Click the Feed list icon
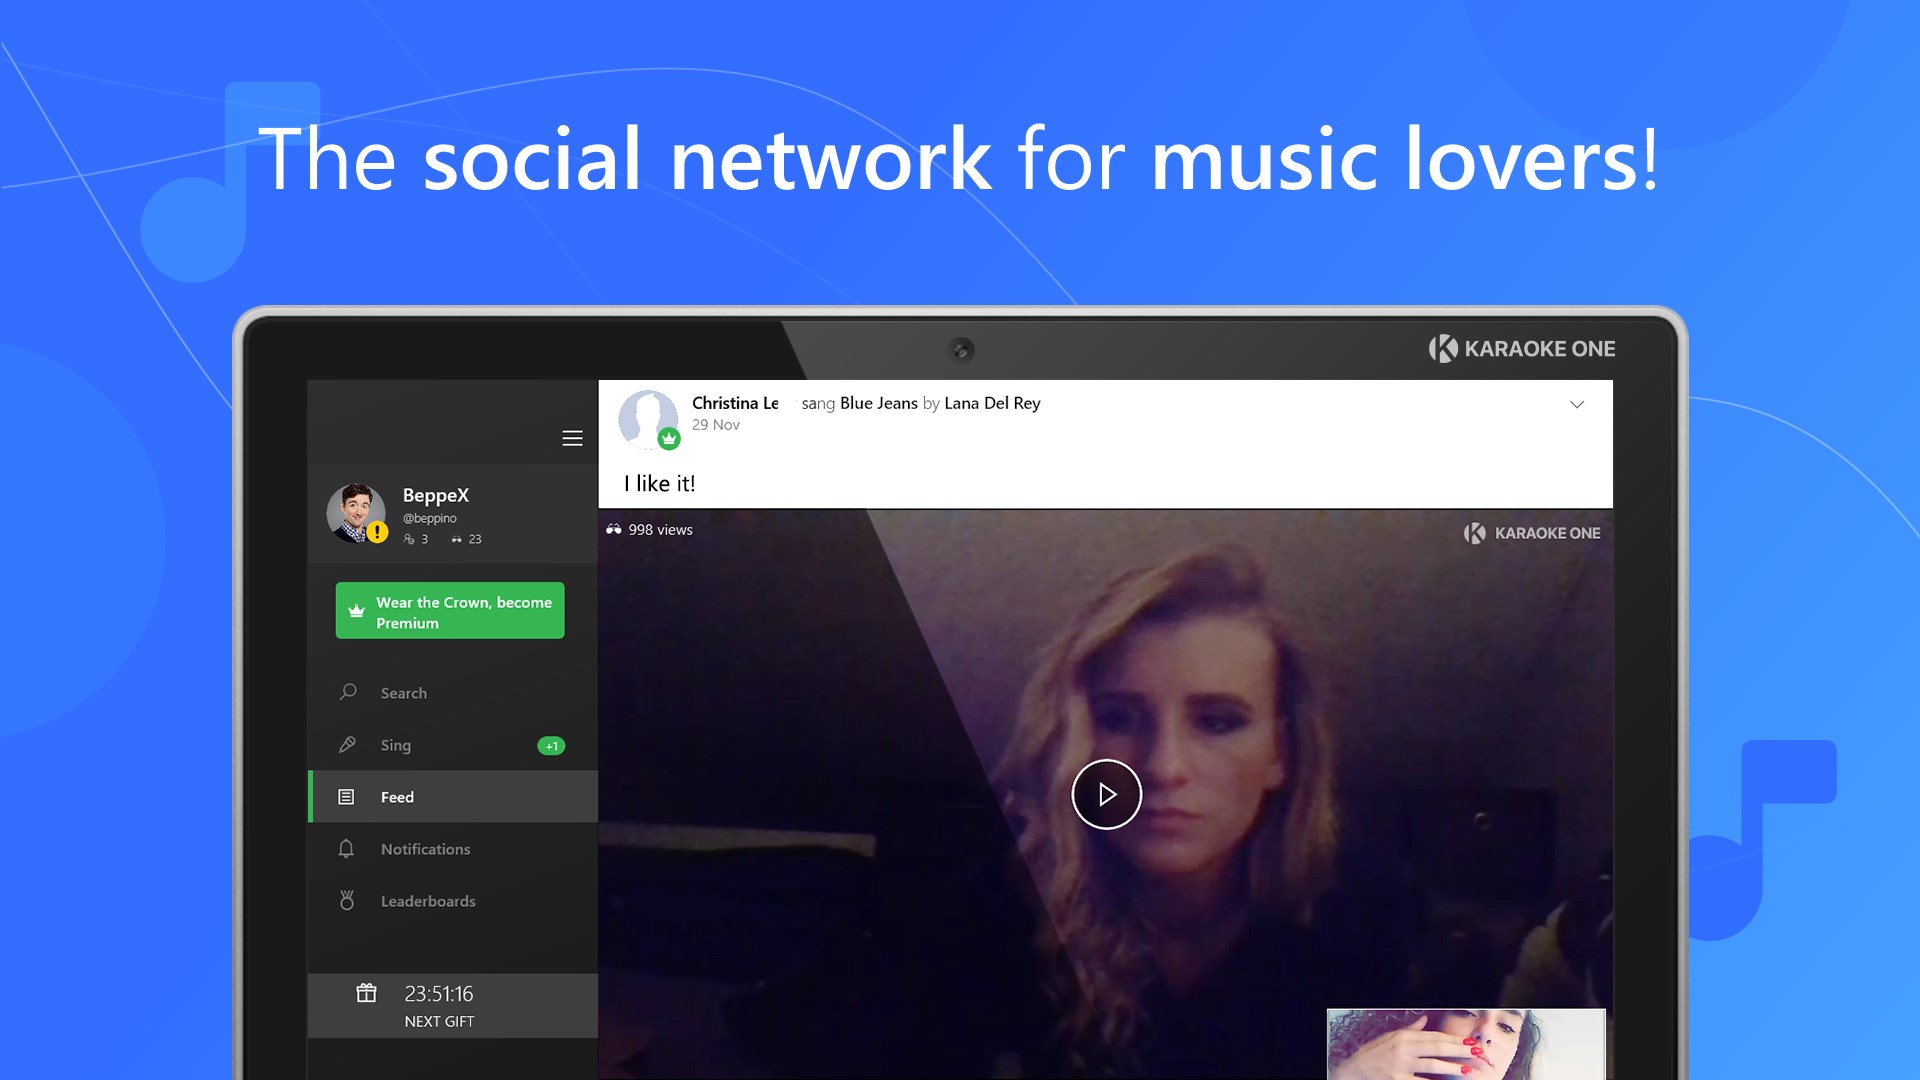 (346, 797)
